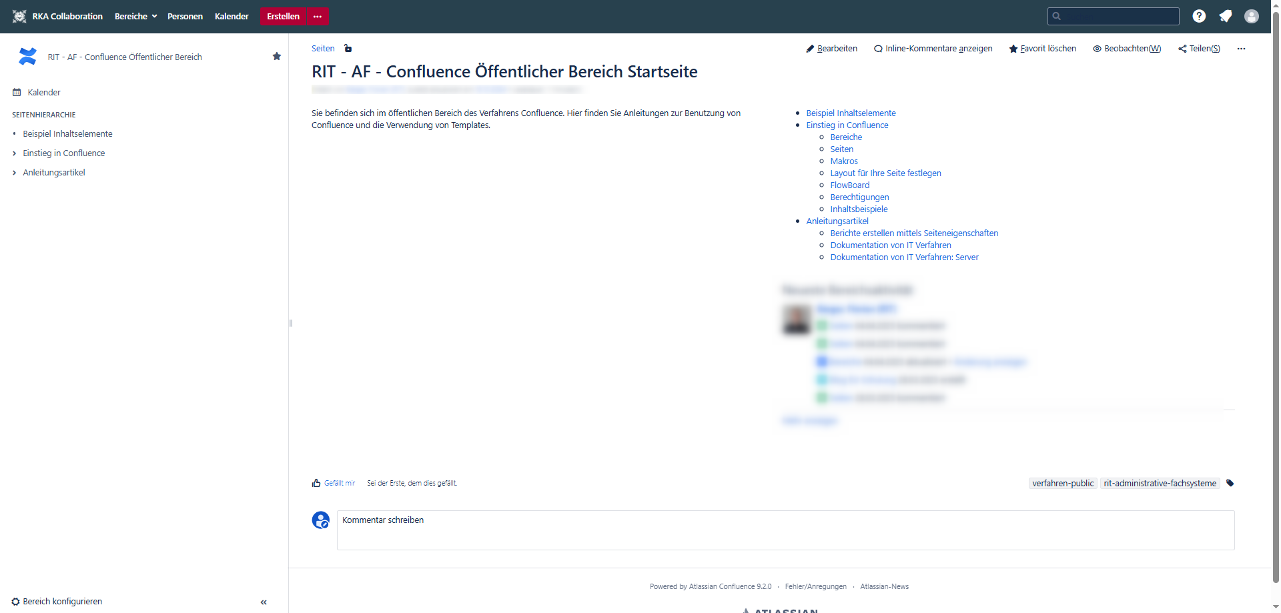Open Dokumentation von IT Verfahren link
The image size is (1281, 613).
point(891,245)
